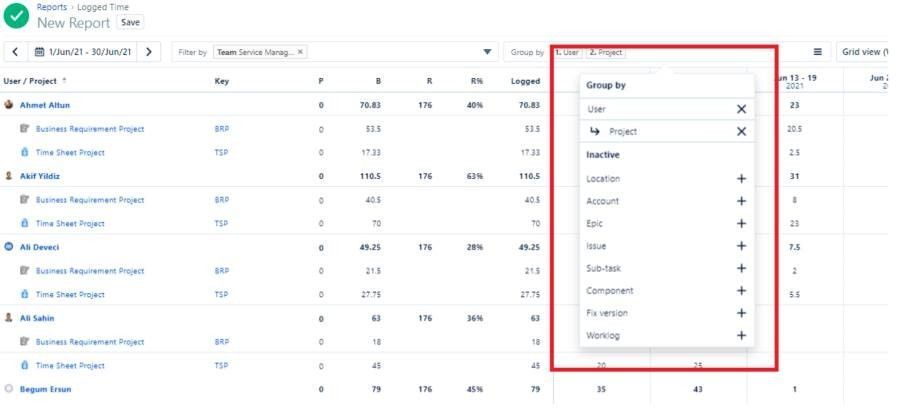904x411 pixels.
Task: Add Fix version grouping with plus icon
Action: (741, 313)
